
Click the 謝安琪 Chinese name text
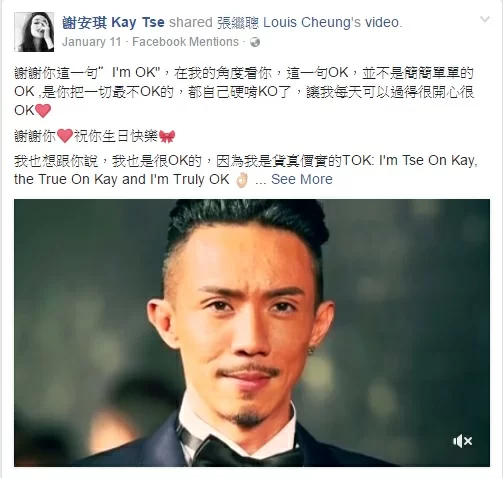85,22
